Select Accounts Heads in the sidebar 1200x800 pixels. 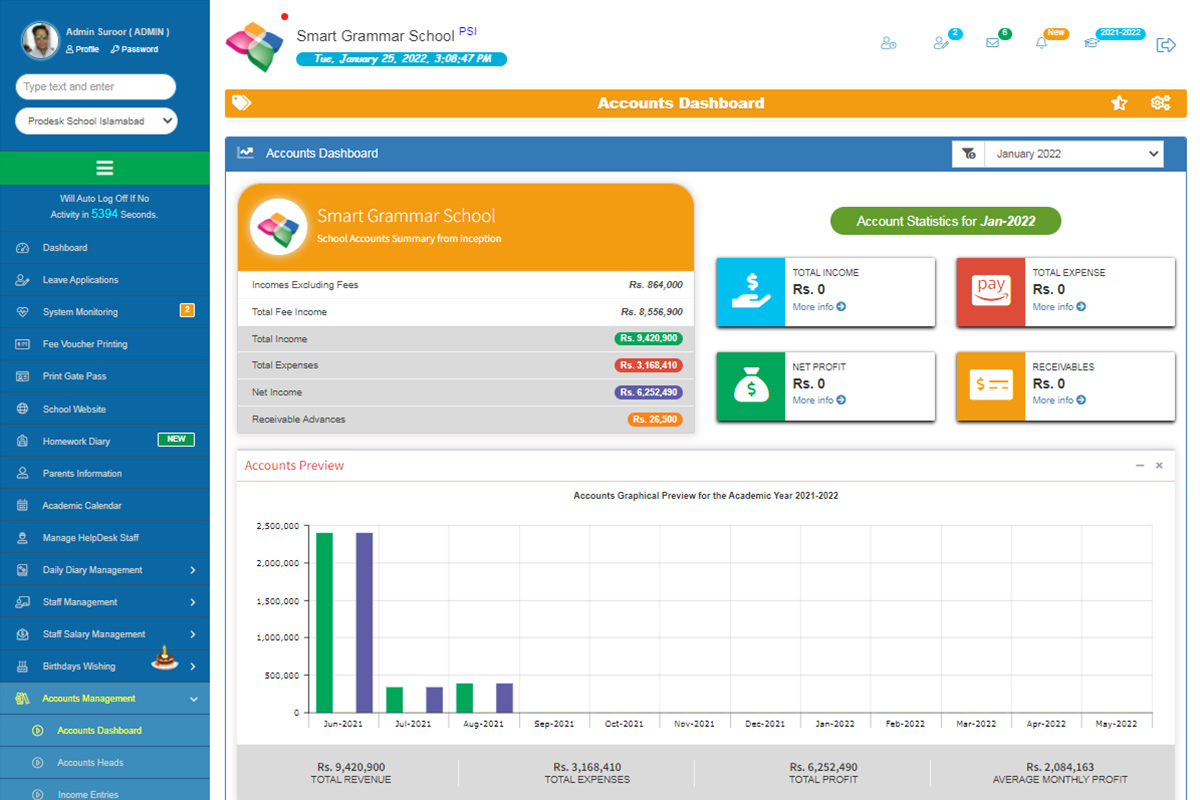(90, 763)
